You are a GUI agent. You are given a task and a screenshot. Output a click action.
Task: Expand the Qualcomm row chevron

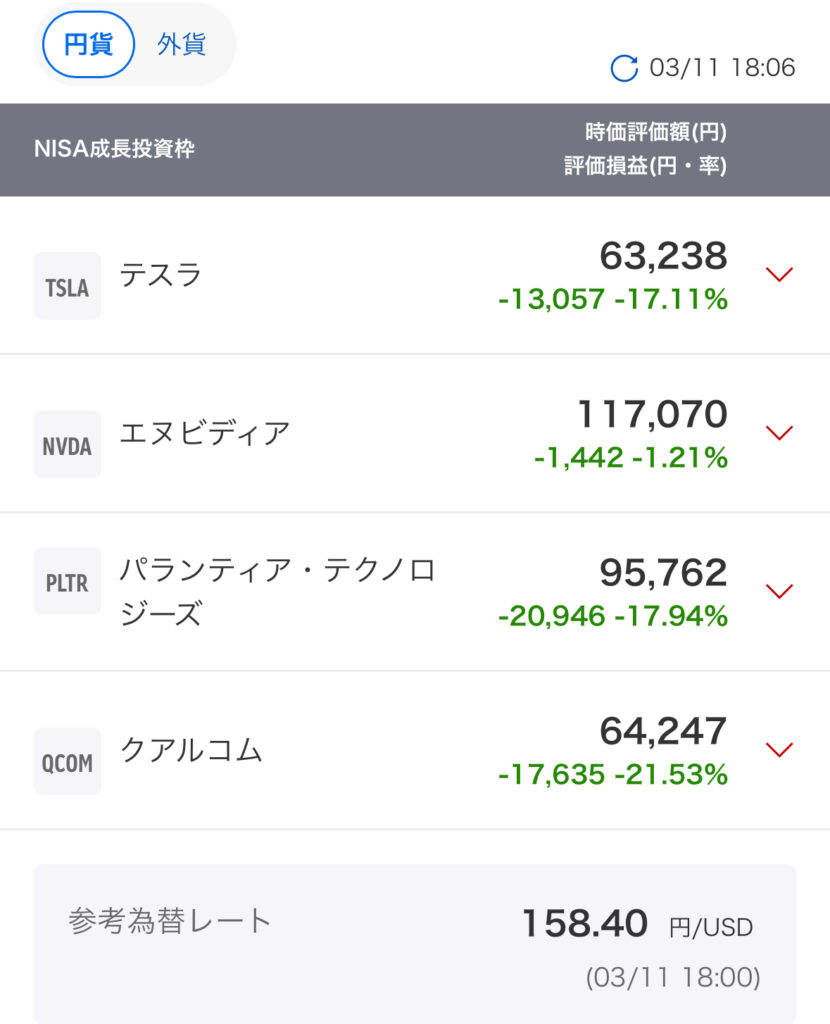tap(778, 749)
